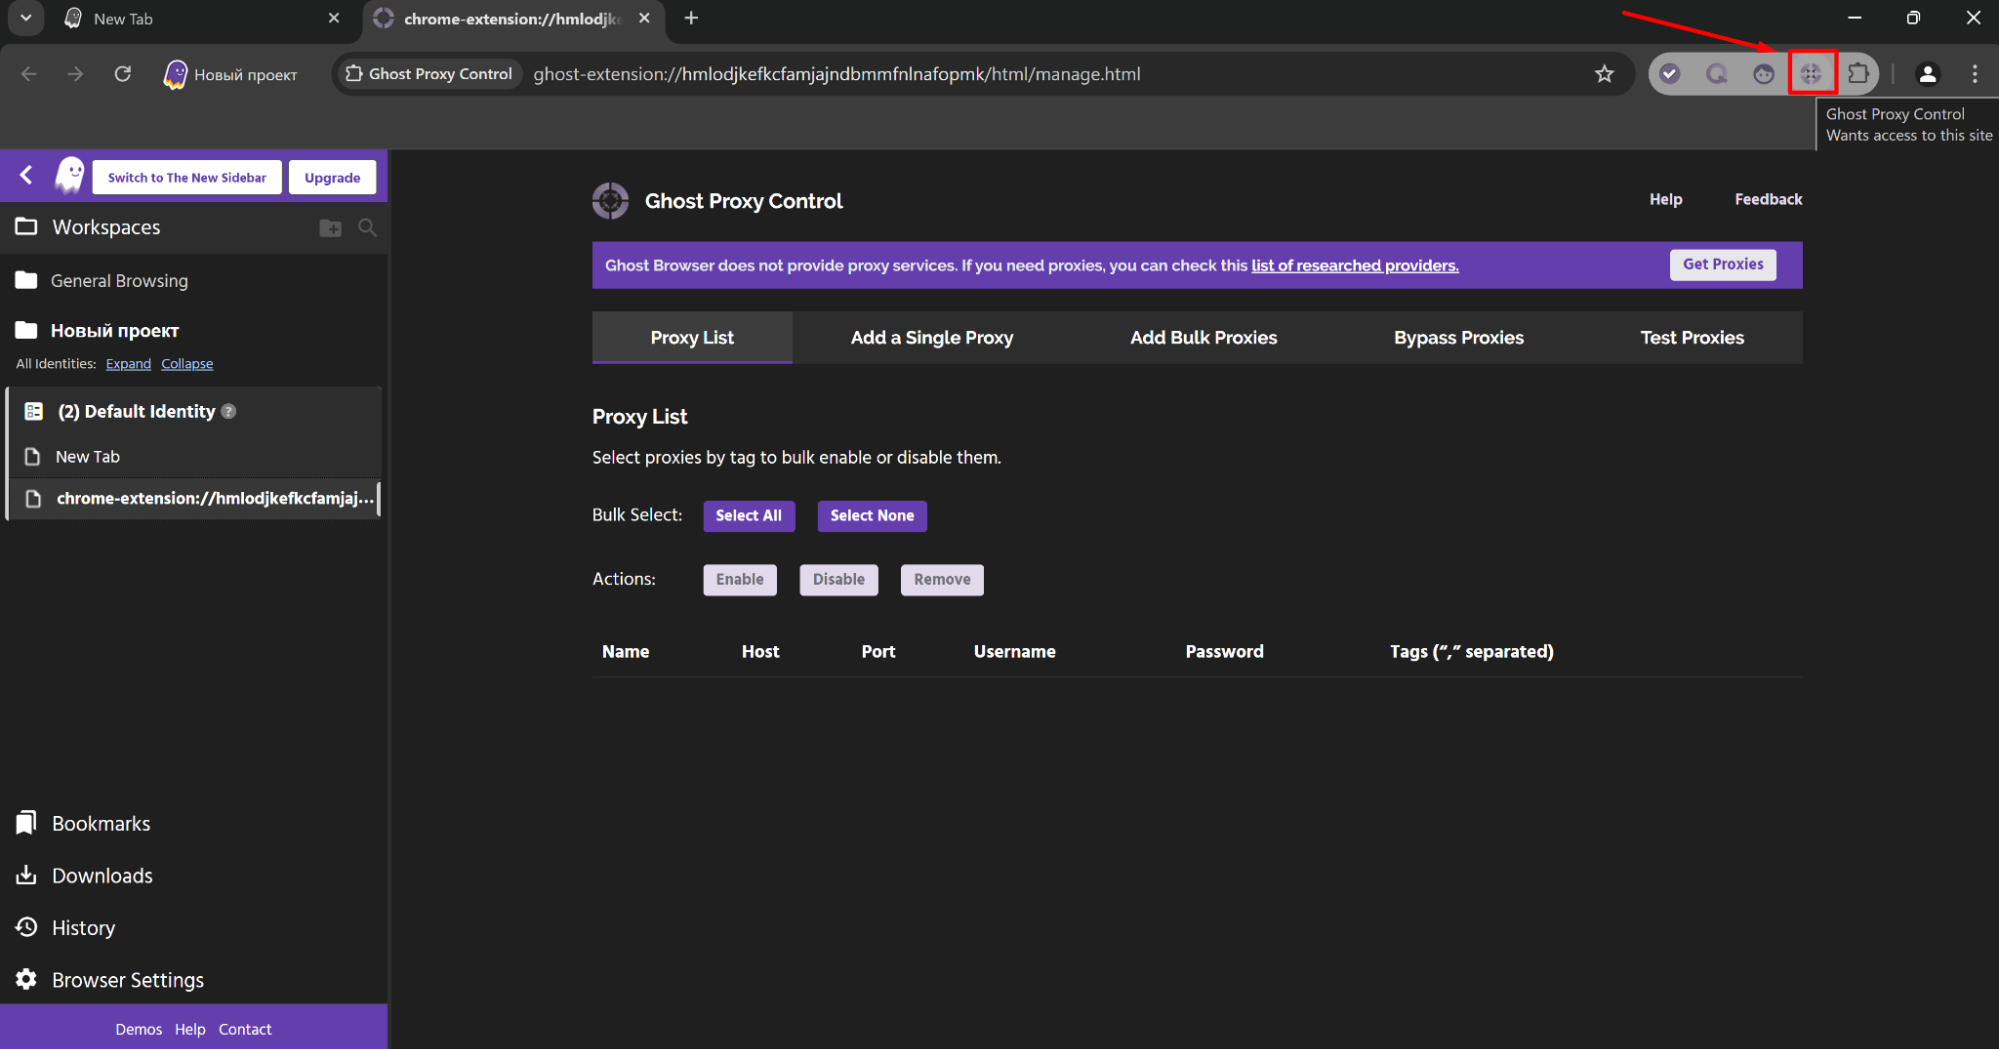Click Select None button

(x=871, y=516)
